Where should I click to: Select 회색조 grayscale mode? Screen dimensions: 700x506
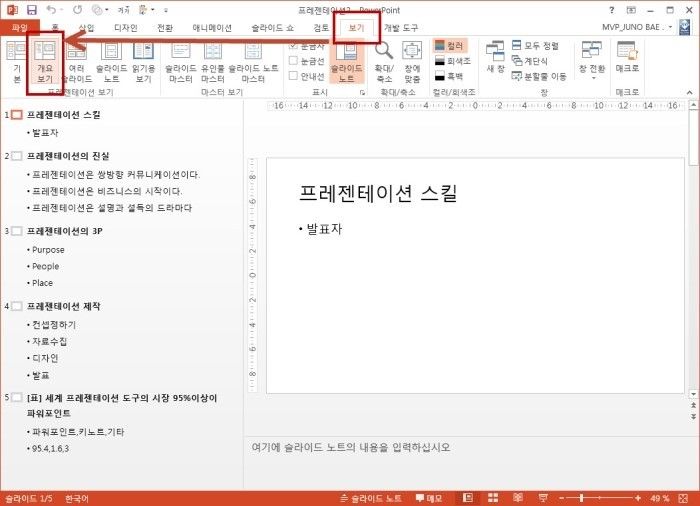tap(453, 61)
